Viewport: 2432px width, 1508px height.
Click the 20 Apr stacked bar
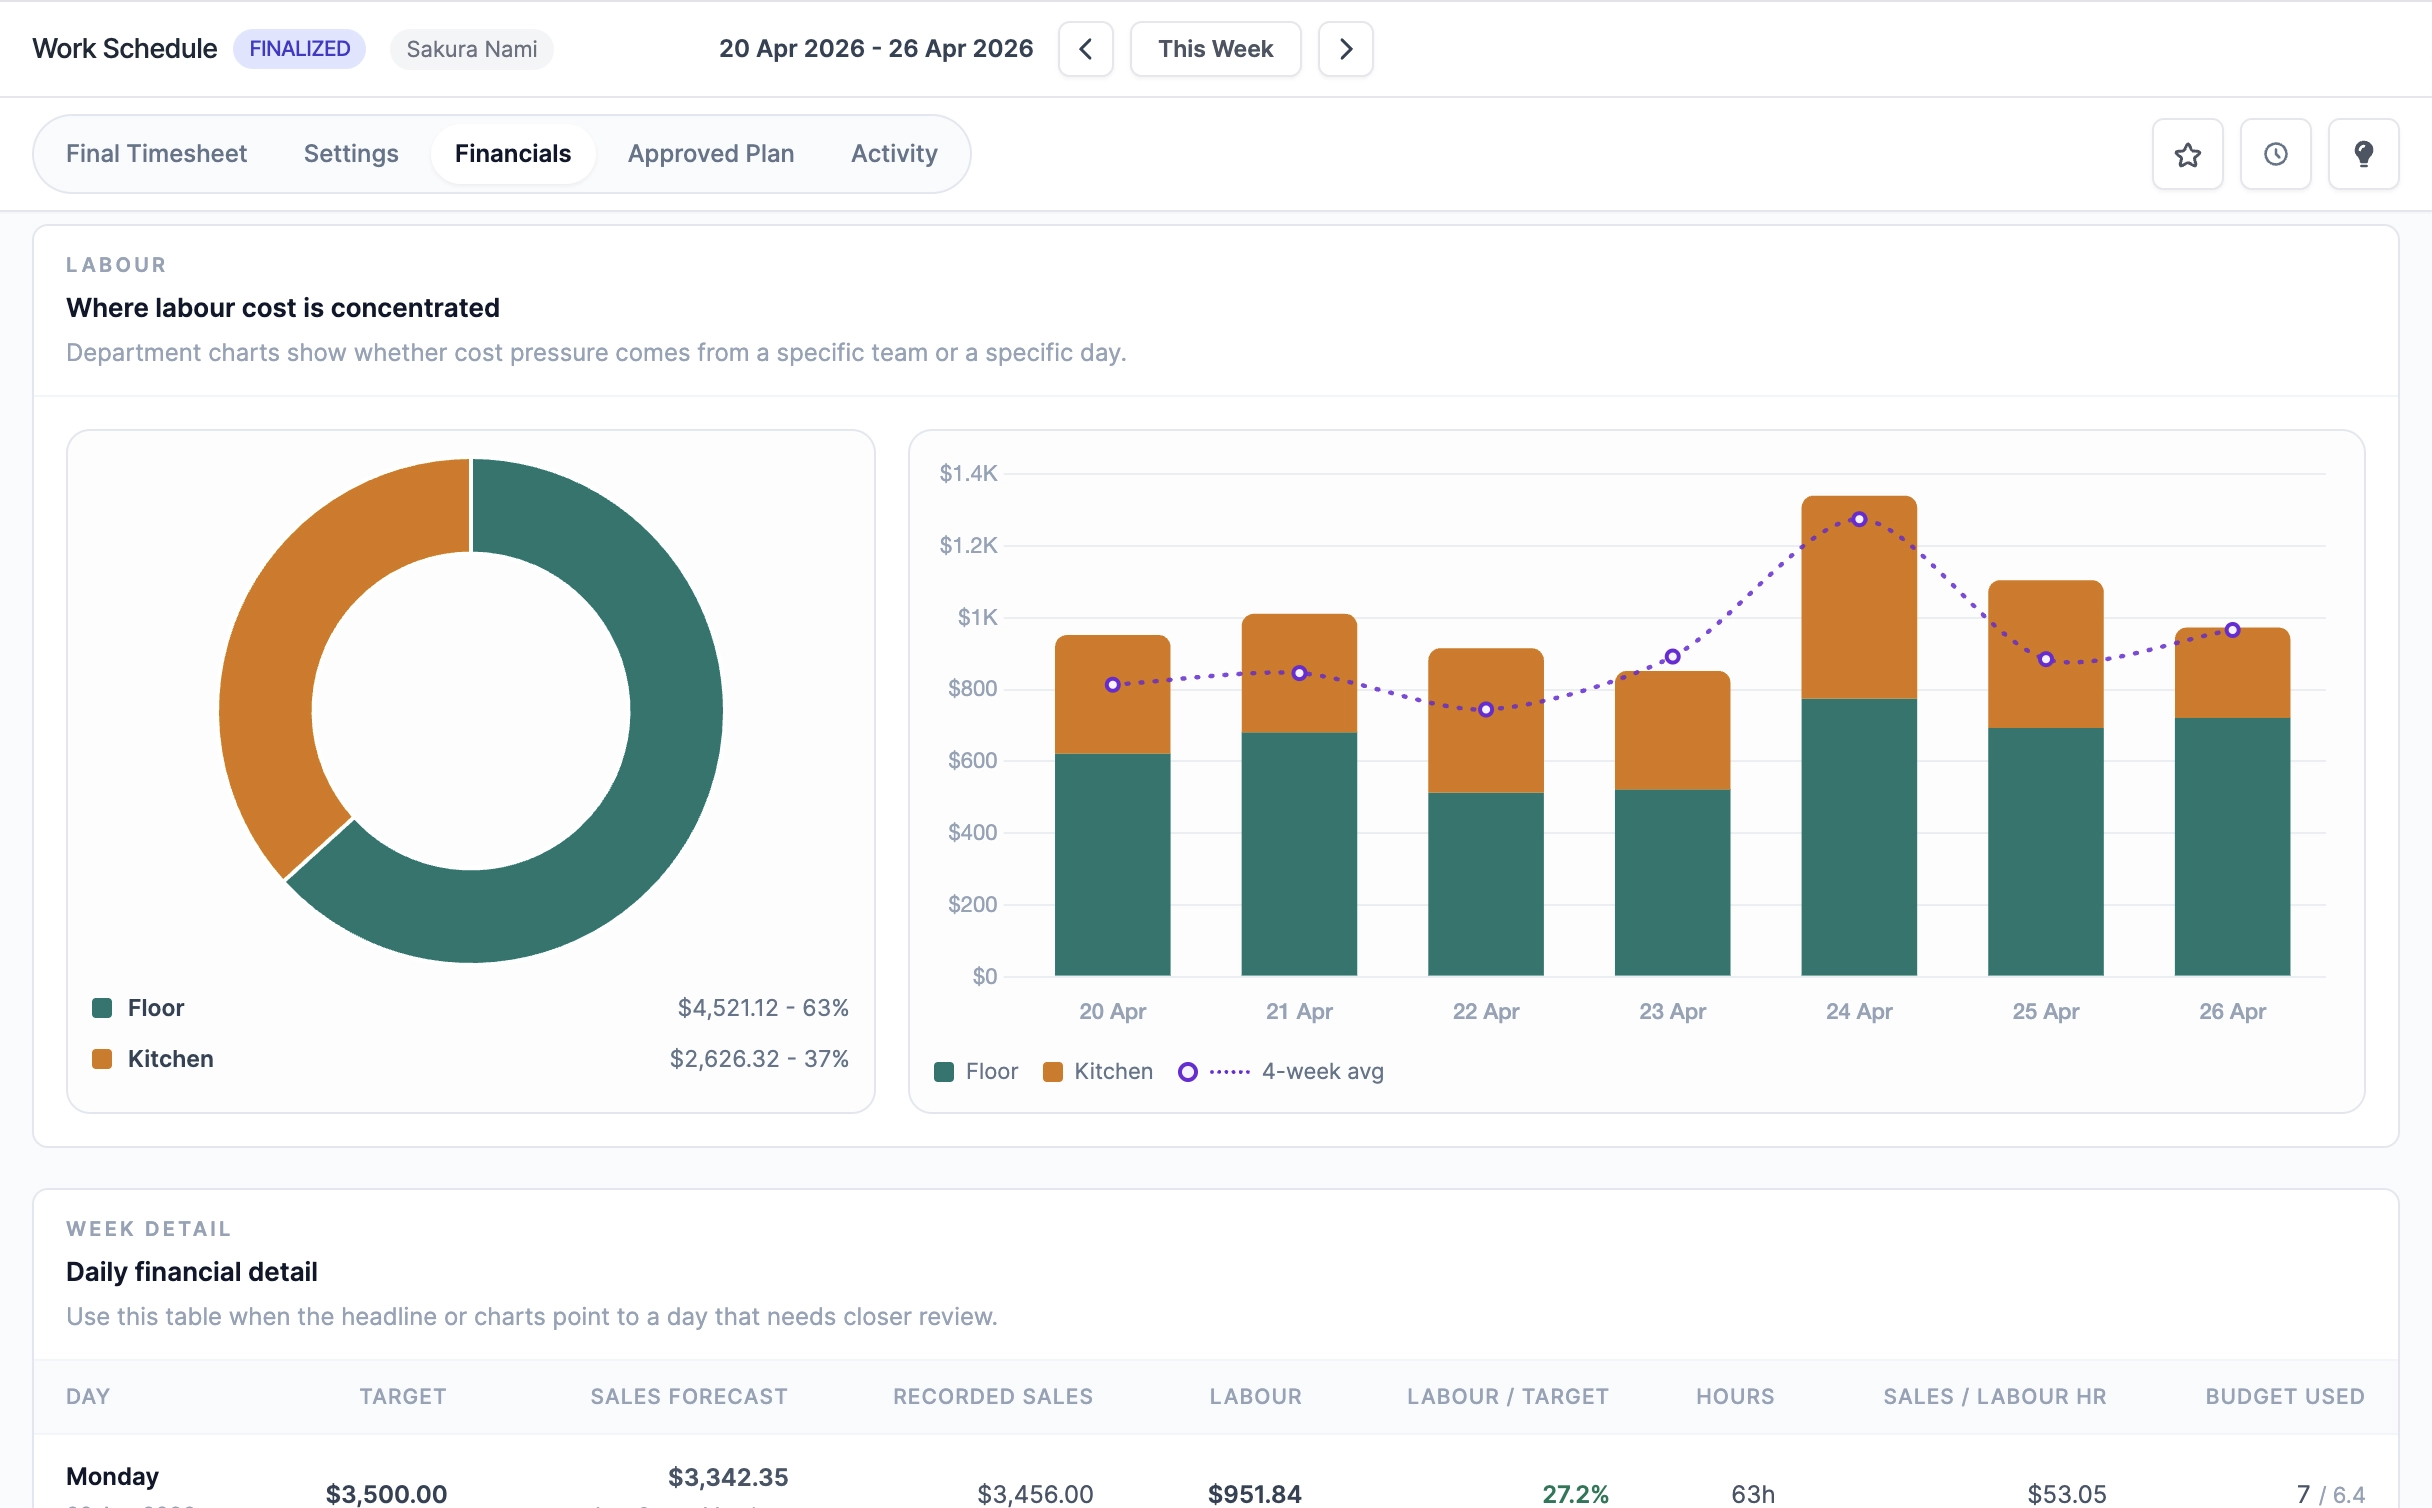click(x=1112, y=806)
